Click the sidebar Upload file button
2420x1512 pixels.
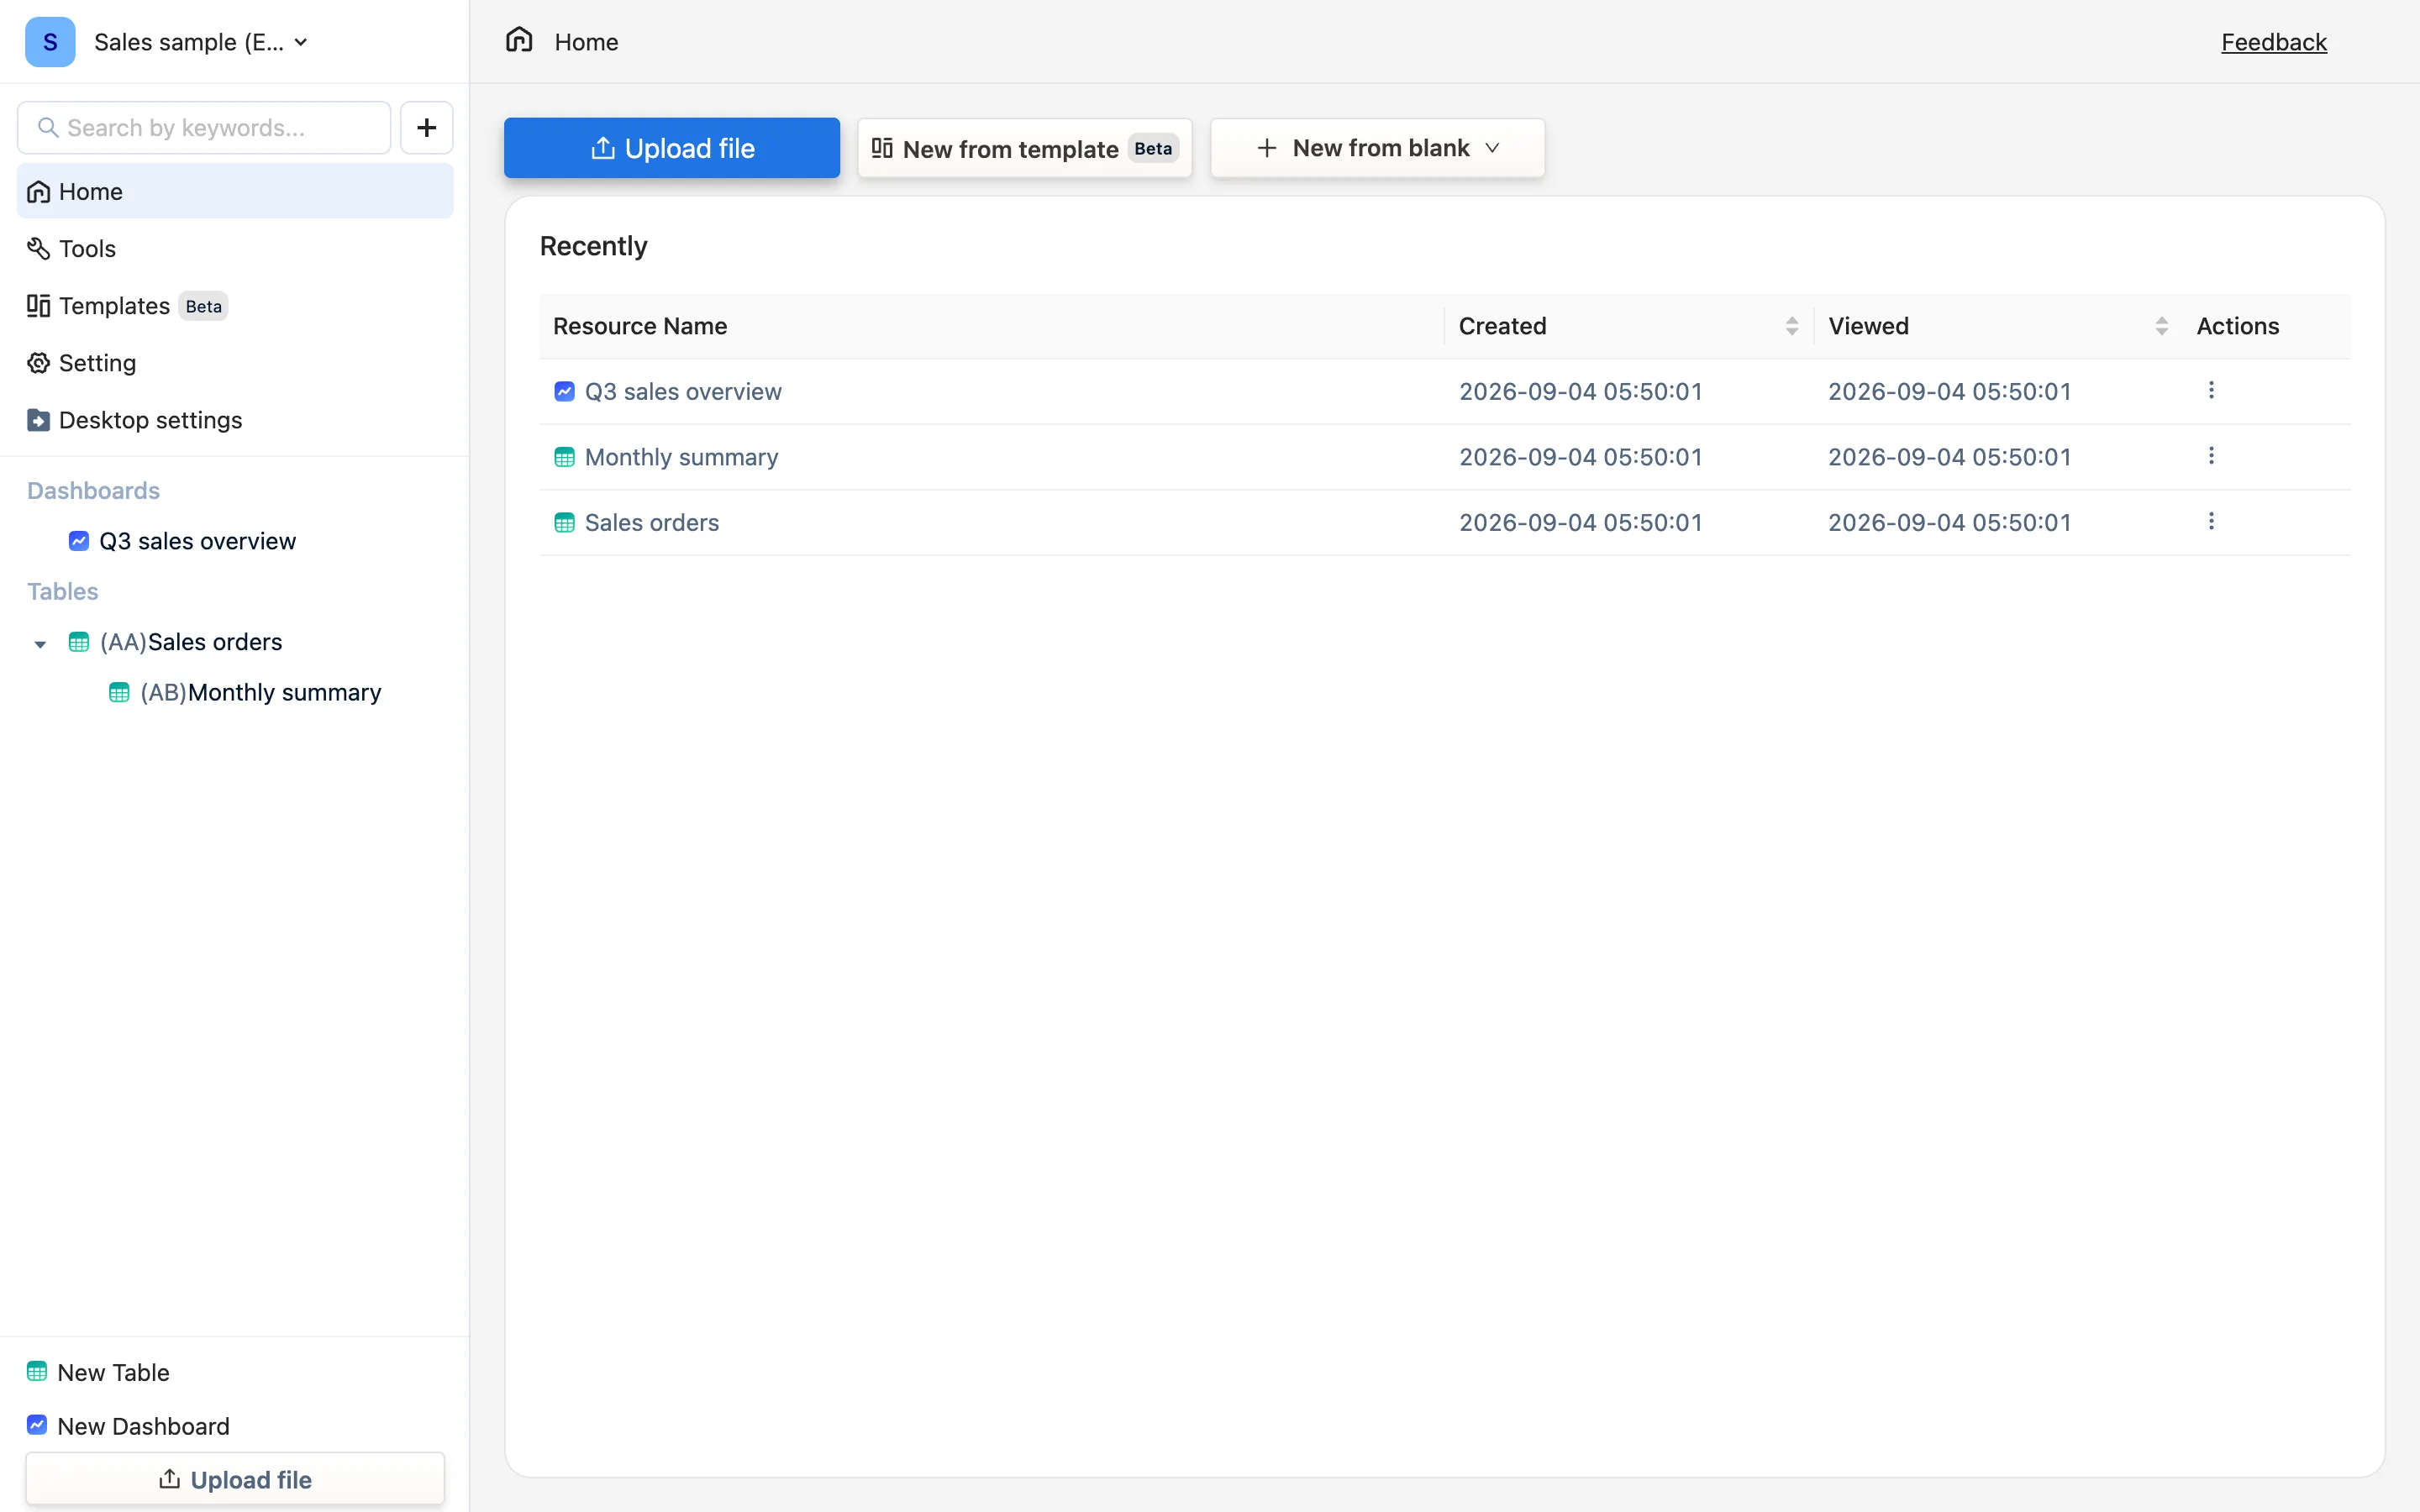pos(235,1479)
